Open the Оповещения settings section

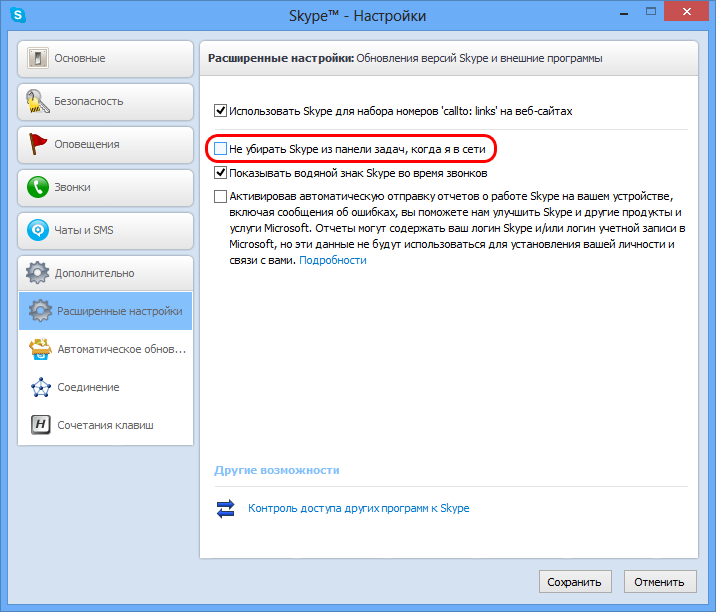point(105,145)
